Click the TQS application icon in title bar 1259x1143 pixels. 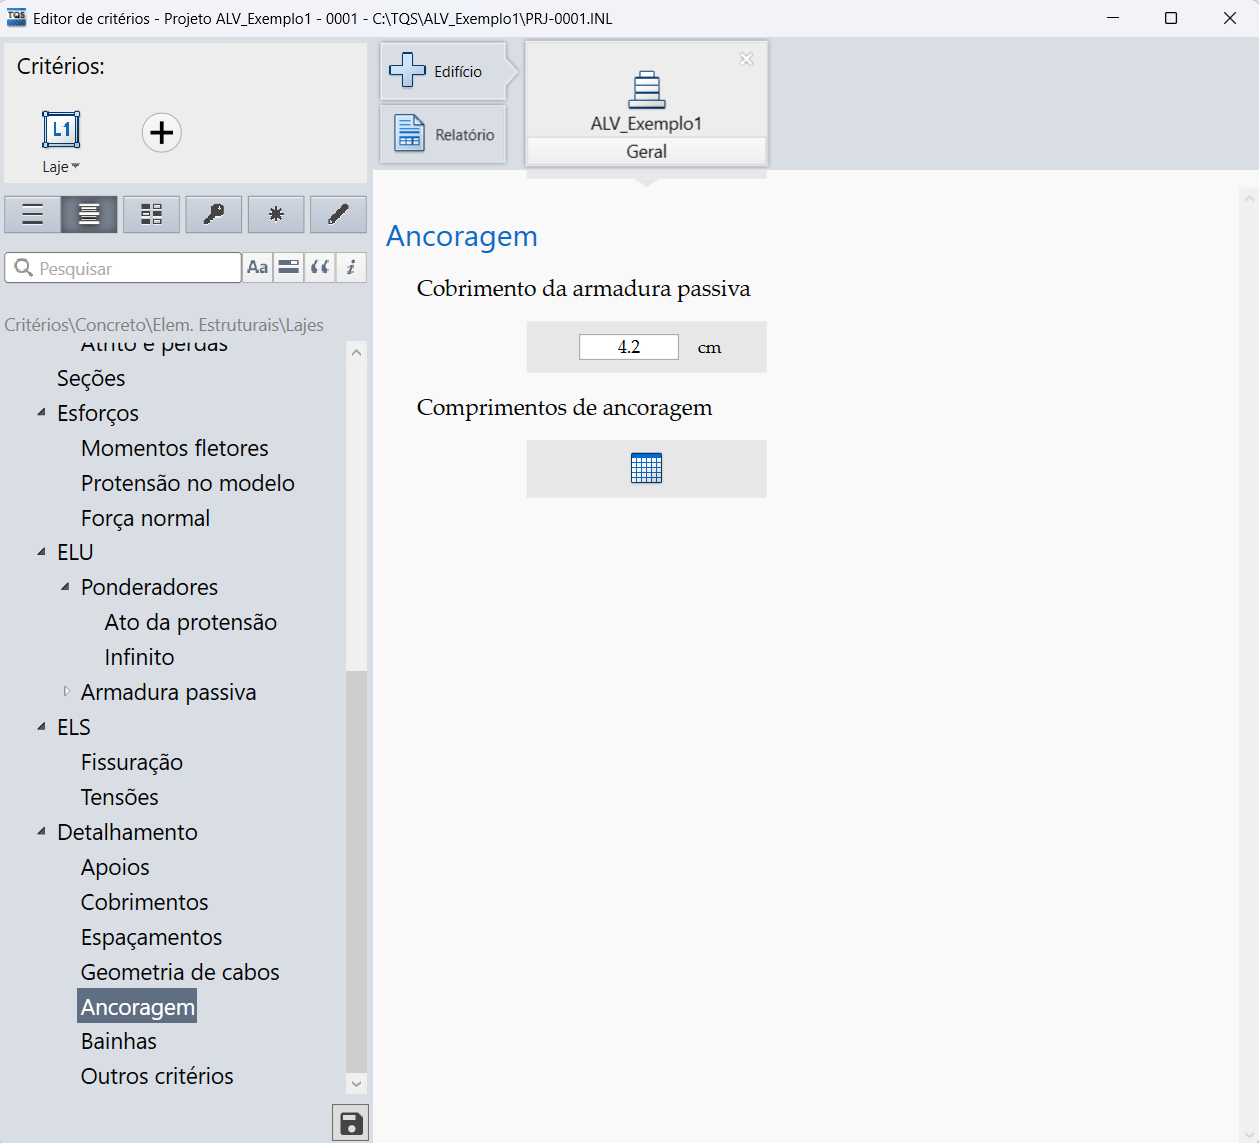pyautogui.click(x=17, y=18)
